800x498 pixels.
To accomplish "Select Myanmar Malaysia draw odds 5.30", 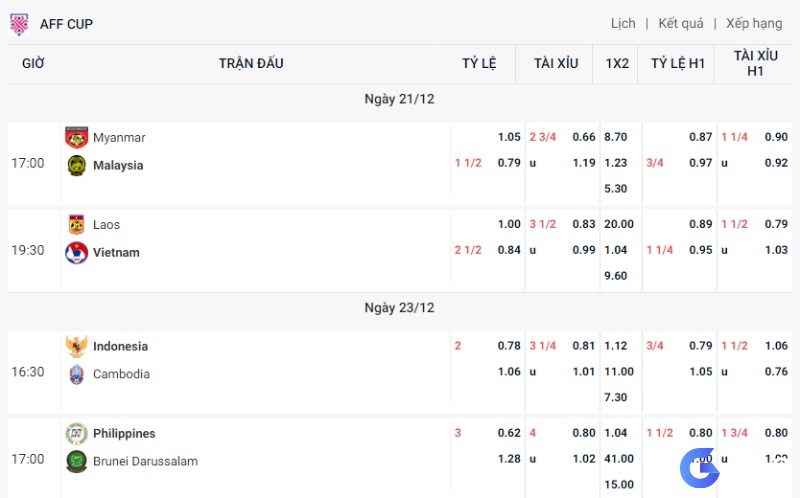I will [615, 189].
